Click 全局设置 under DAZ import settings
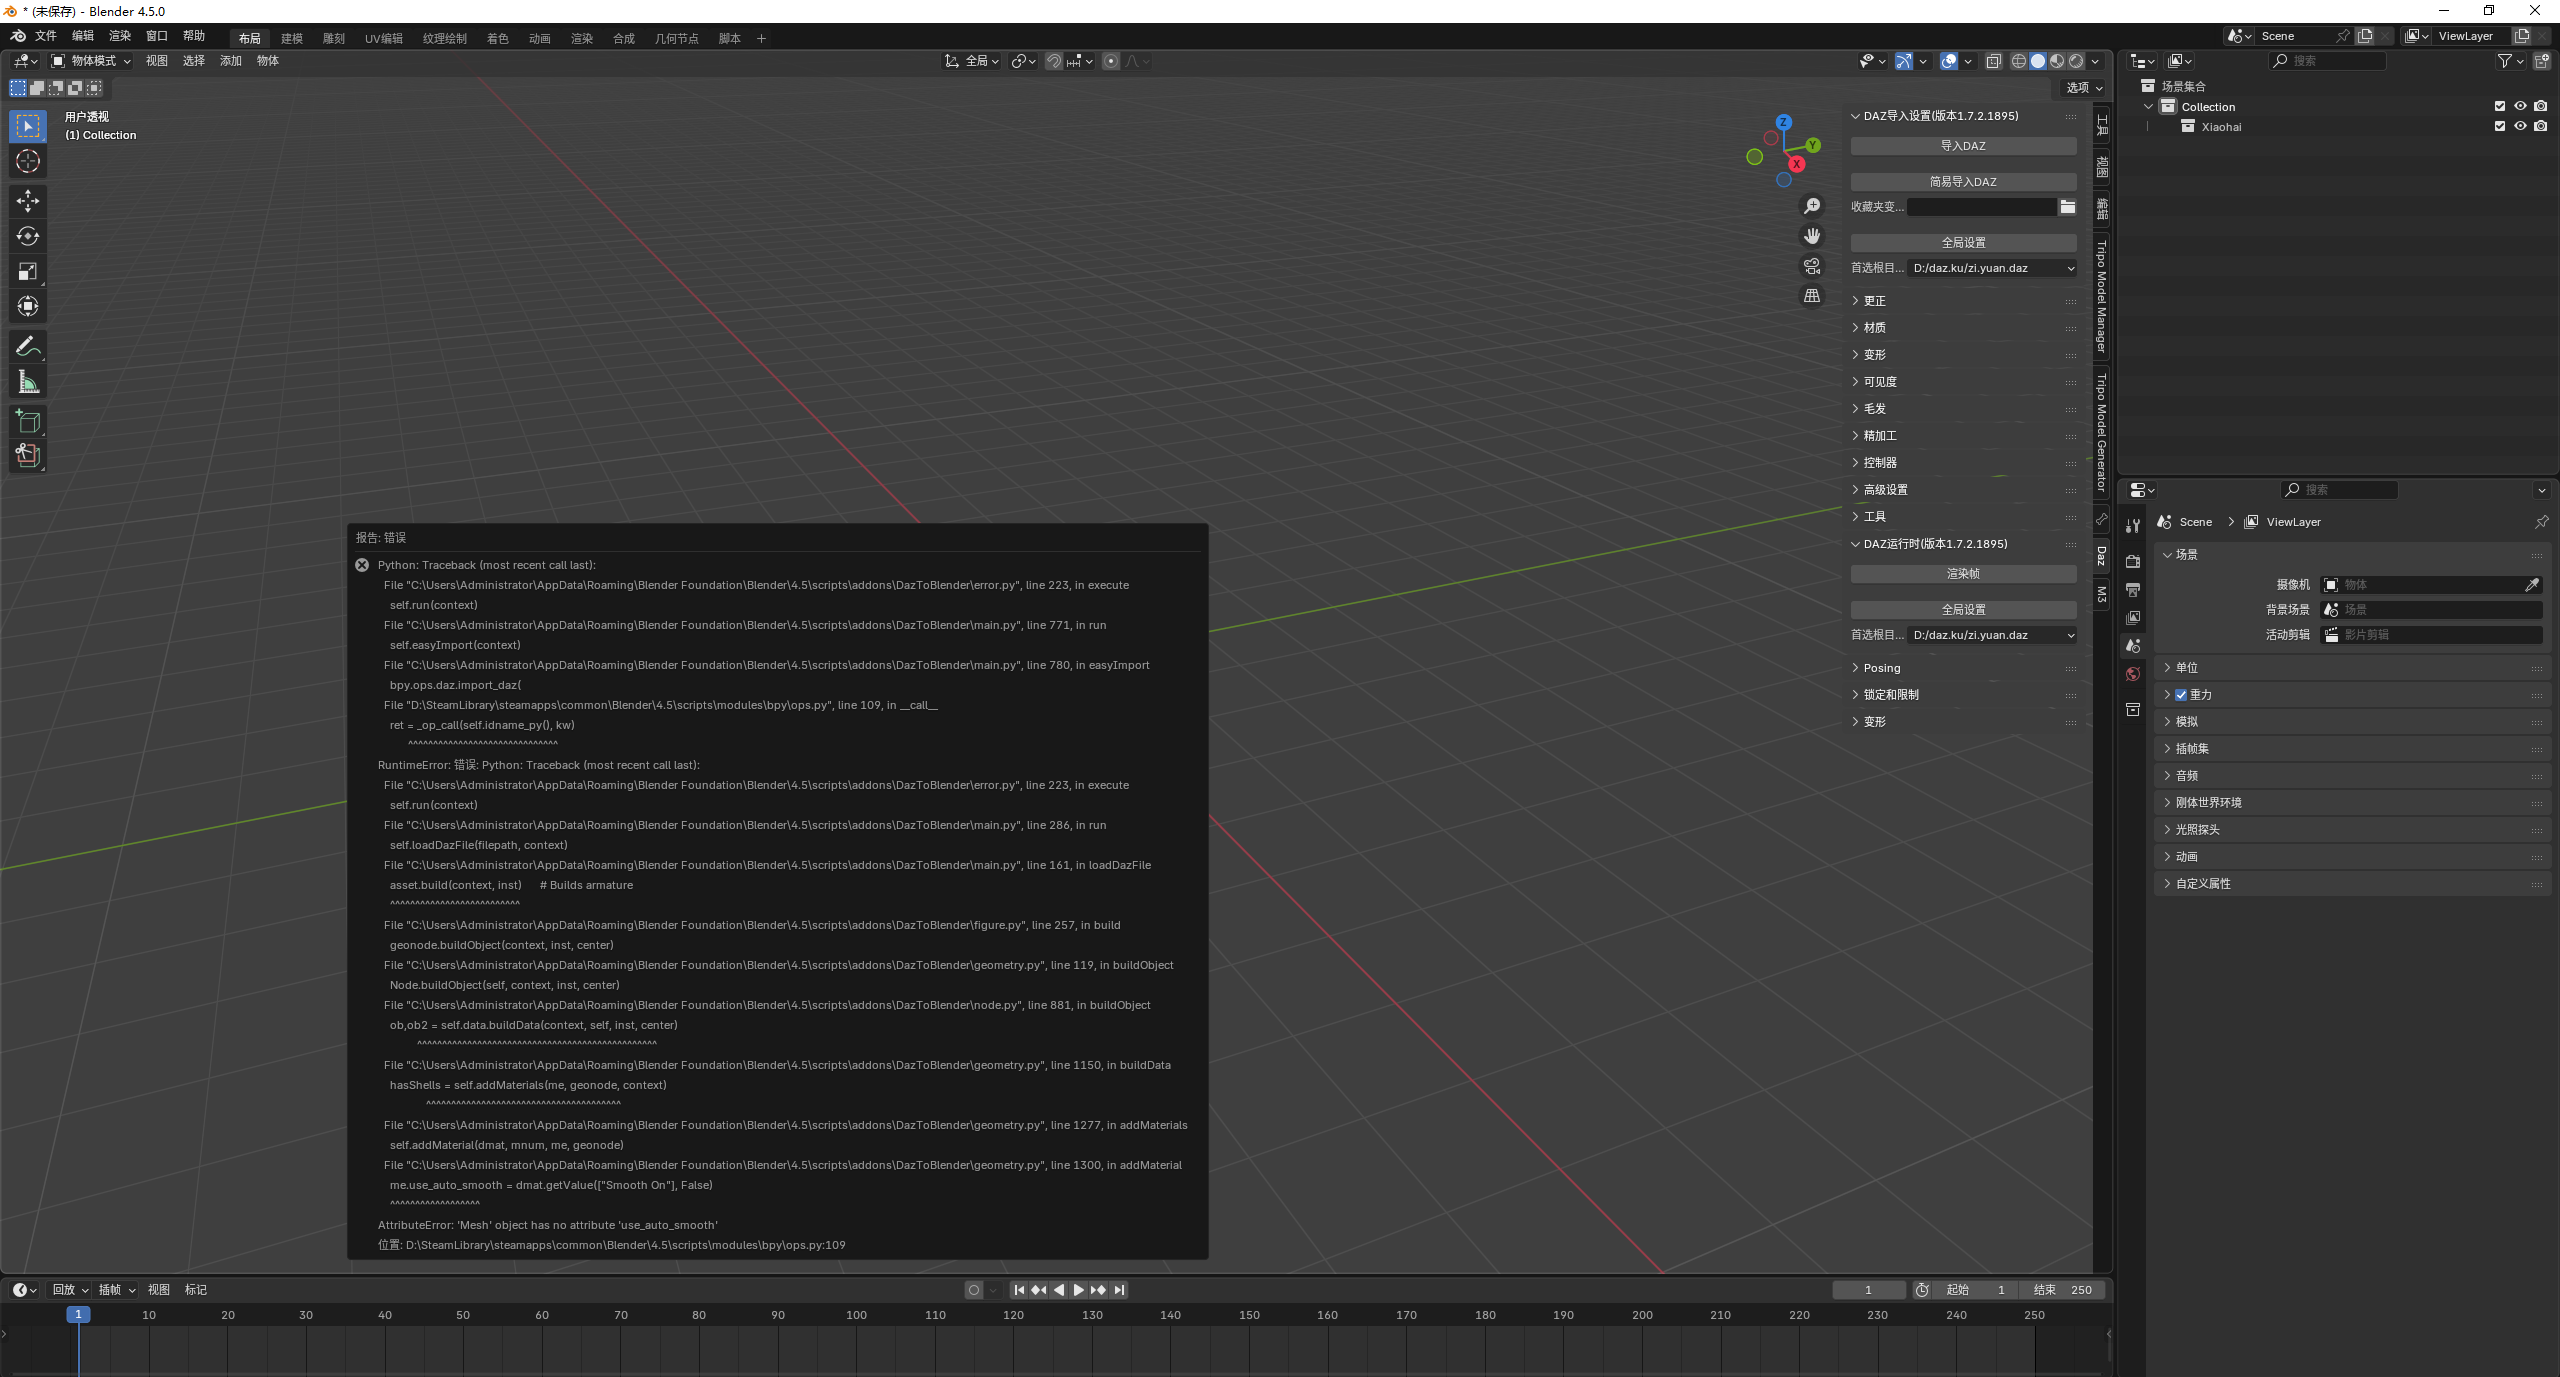 1963,243
